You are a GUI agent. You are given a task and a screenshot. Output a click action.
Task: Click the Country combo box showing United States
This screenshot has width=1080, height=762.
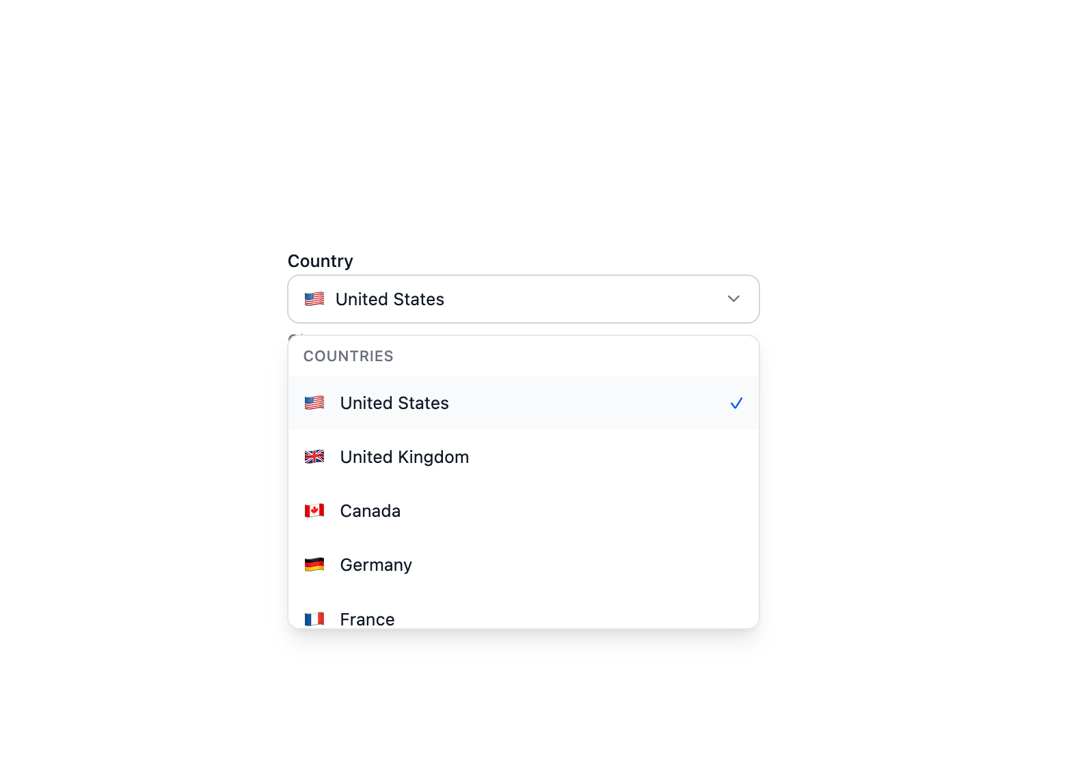tap(523, 299)
